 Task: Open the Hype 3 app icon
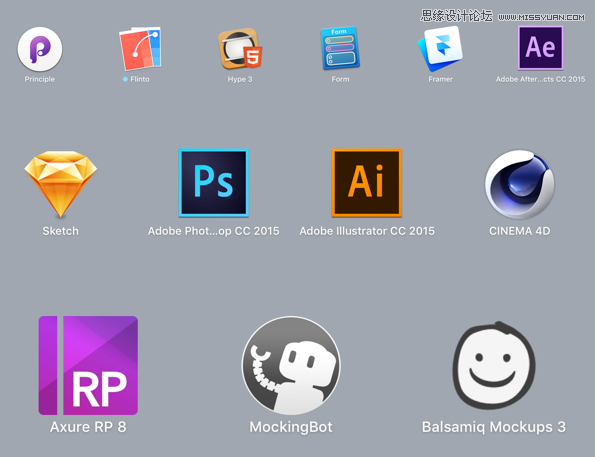point(240,49)
